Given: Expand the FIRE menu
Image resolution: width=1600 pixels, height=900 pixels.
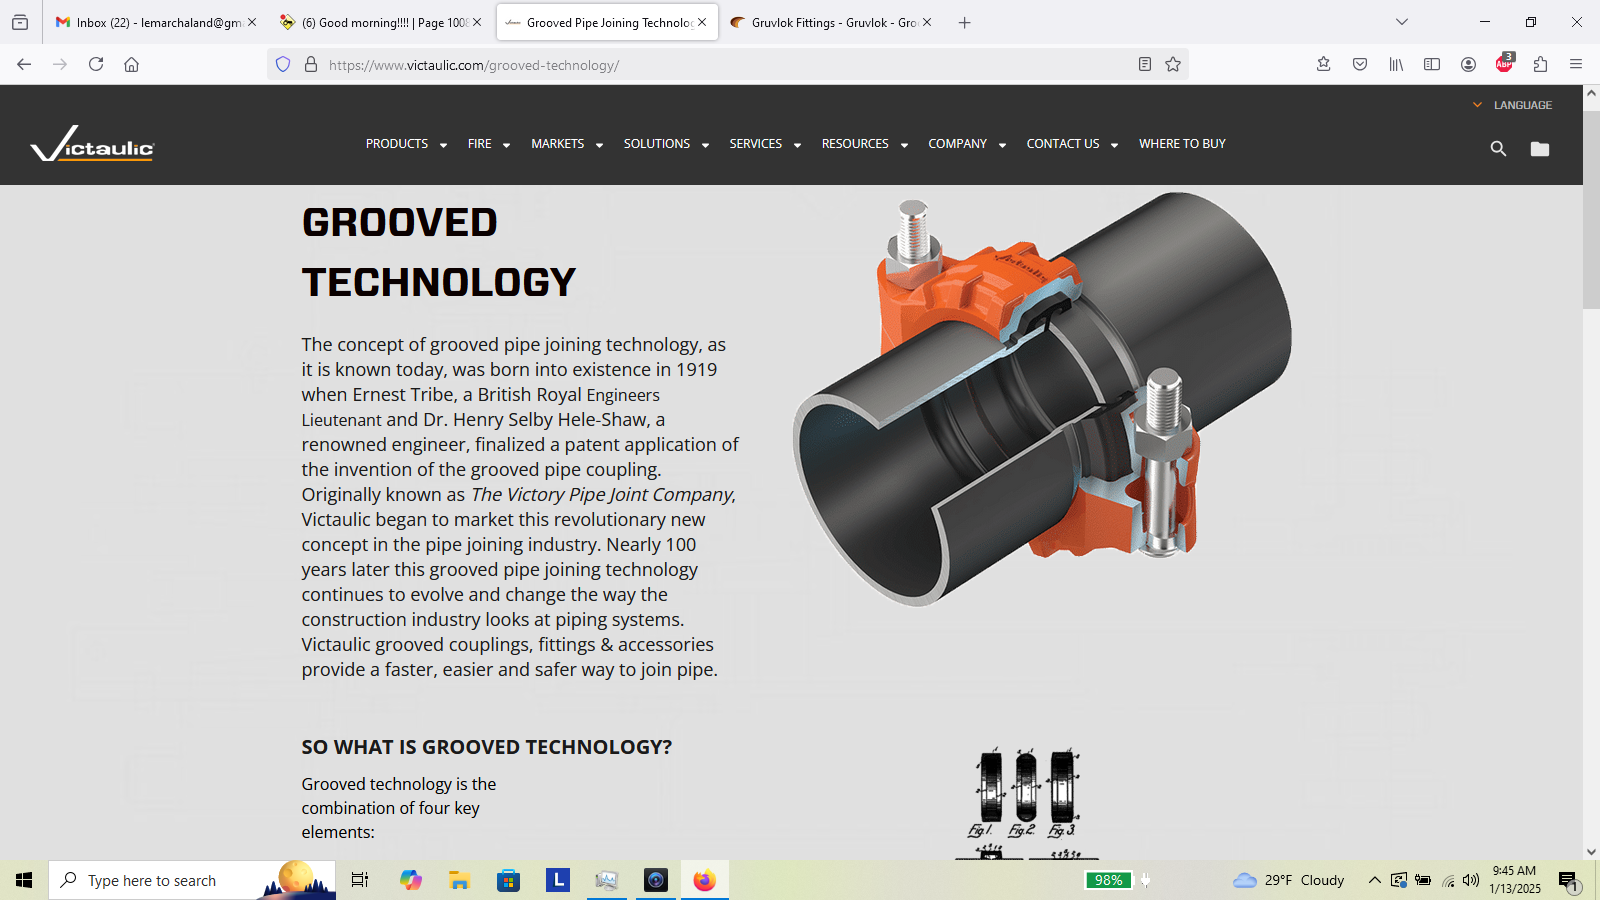Looking at the screenshot, I should 489,144.
